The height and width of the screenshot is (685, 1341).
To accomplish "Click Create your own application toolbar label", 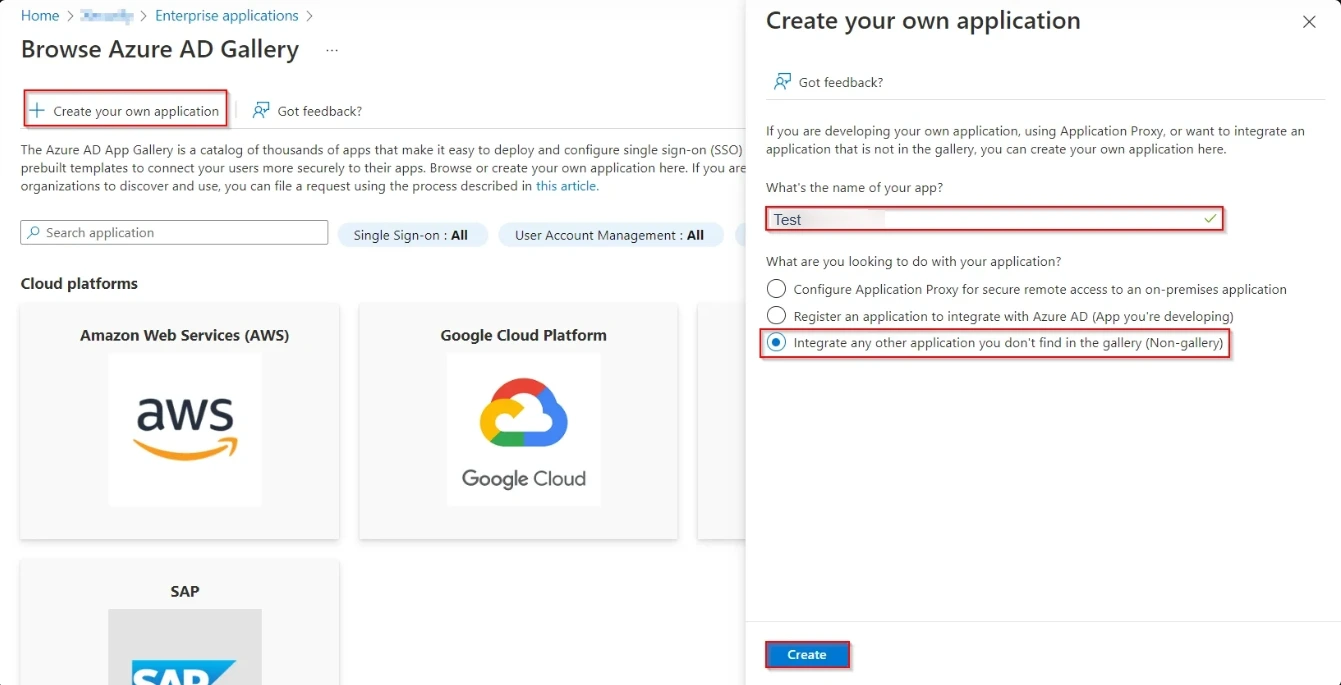I will [136, 111].
